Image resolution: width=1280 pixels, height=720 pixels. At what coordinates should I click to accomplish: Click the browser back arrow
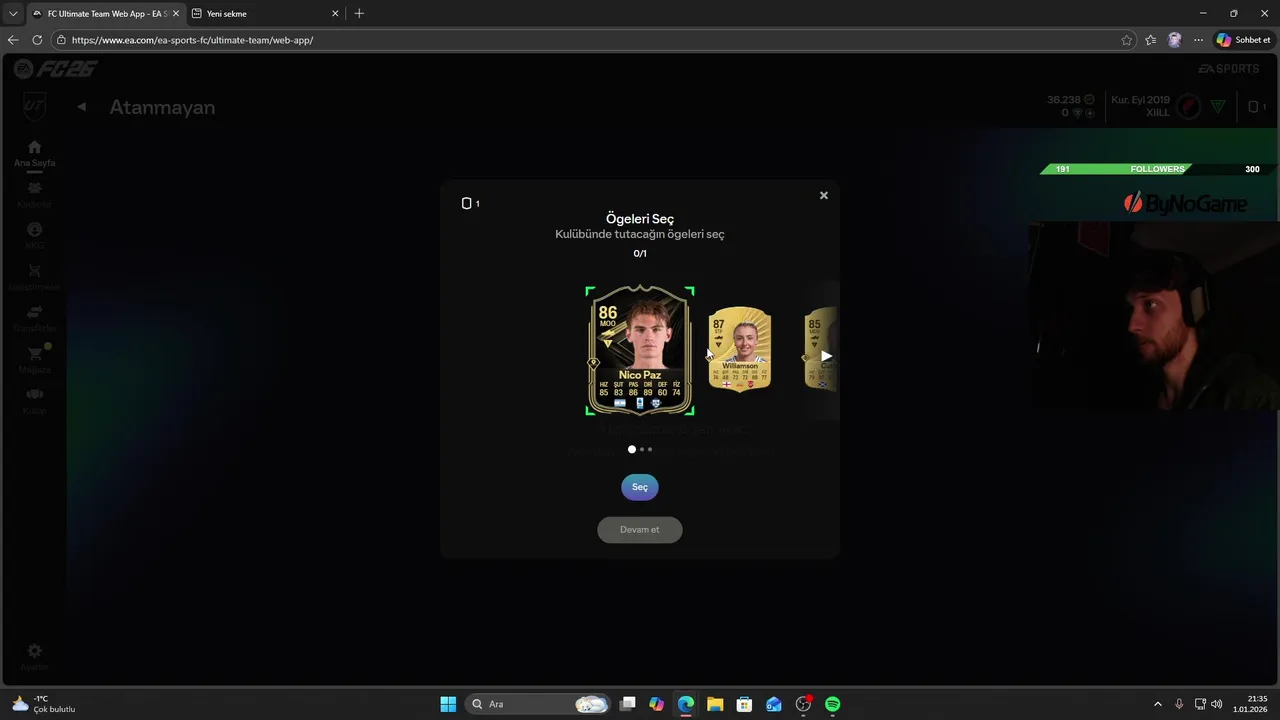[13, 40]
